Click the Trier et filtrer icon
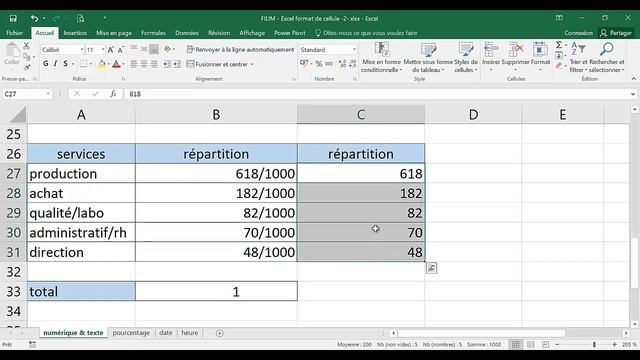The image size is (640, 360). coord(579,58)
